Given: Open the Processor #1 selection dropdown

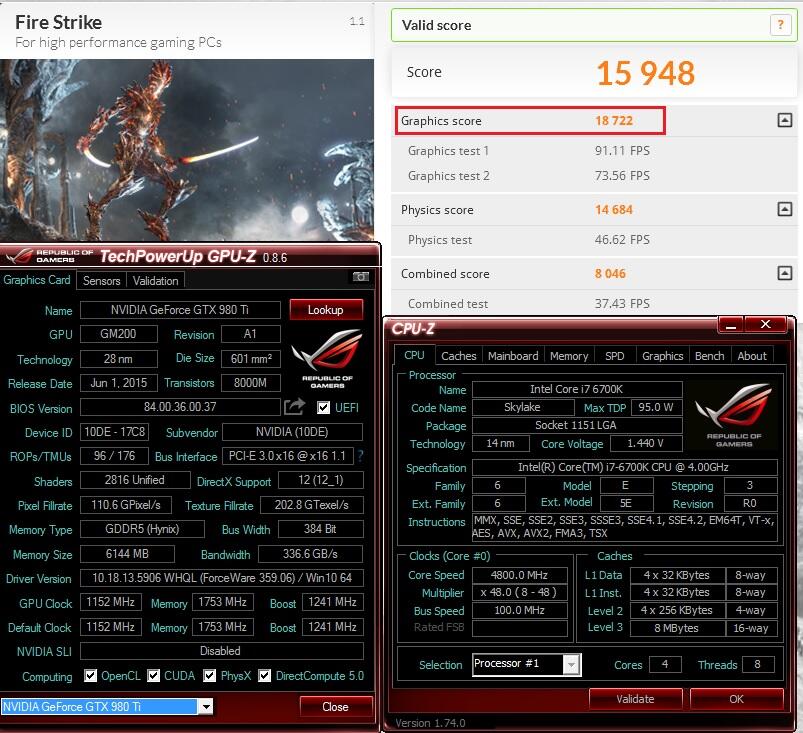Looking at the screenshot, I should pos(571,665).
